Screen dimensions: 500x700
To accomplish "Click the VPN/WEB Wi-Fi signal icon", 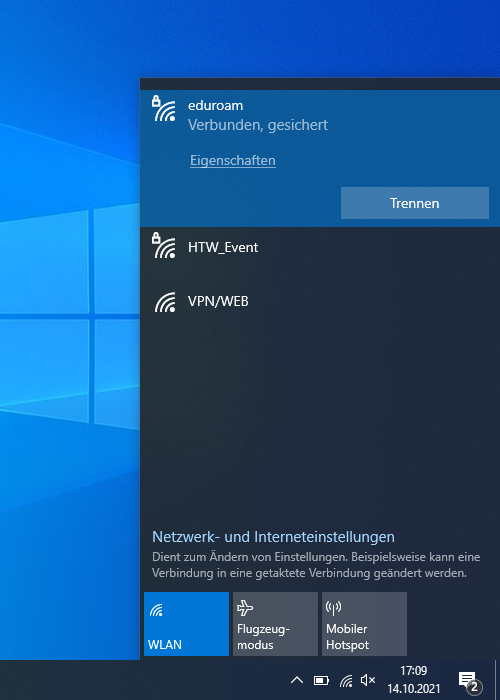I will coord(165,302).
